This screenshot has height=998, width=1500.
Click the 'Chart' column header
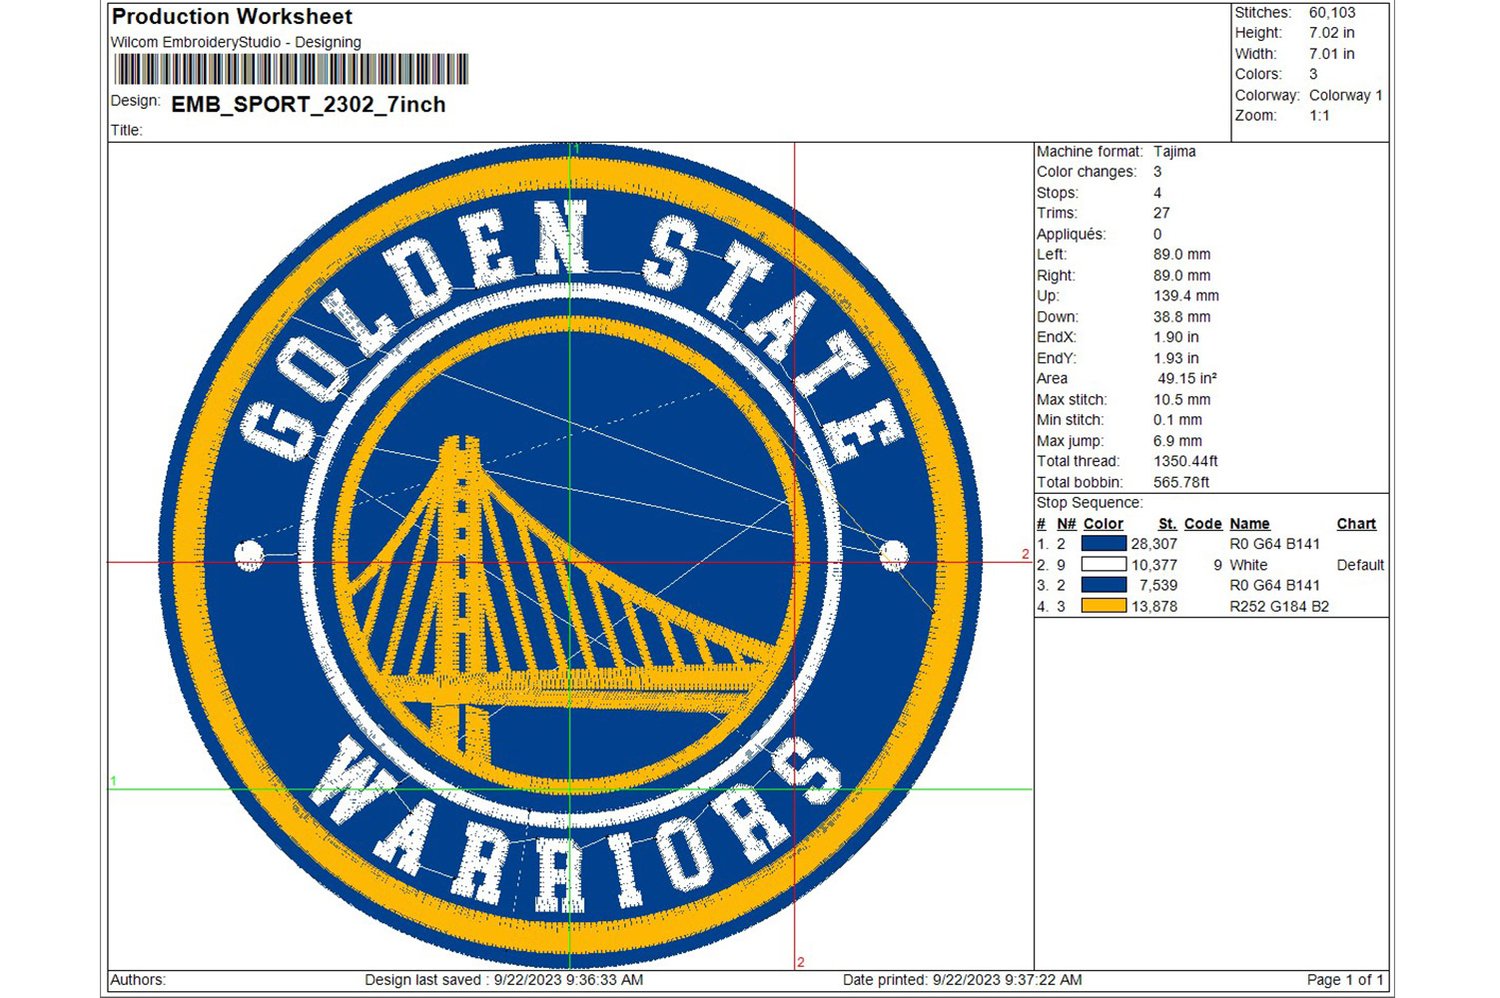click(1356, 524)
